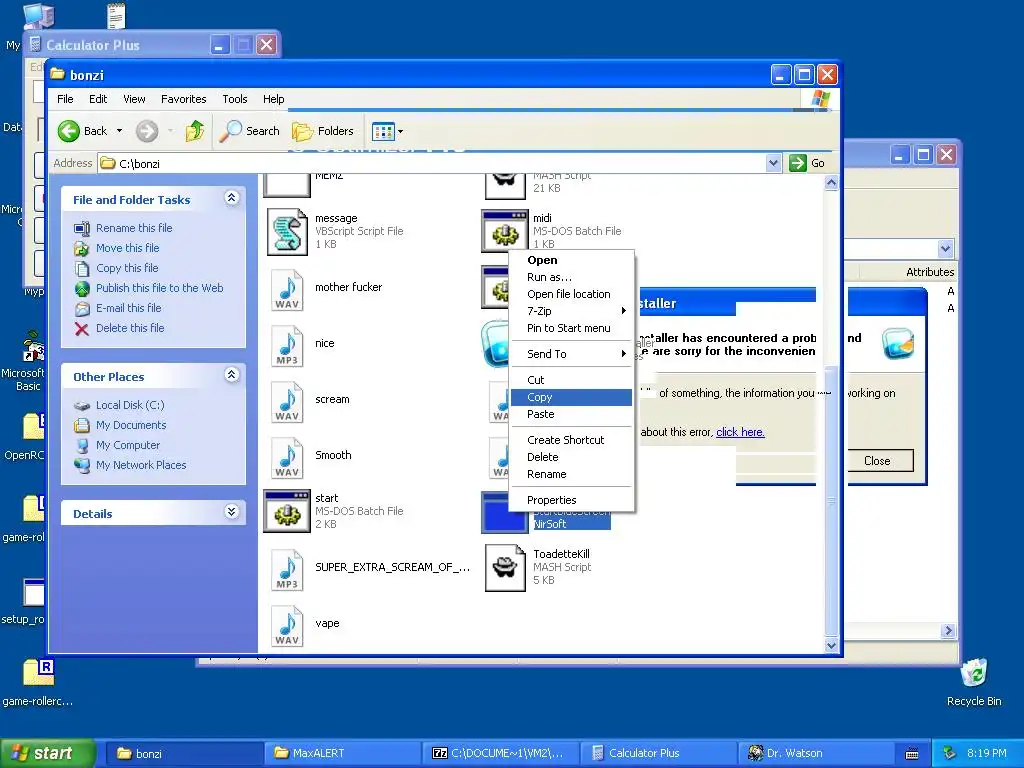Choose Create Shortcut in context menu
The width and height of the screenshot is (1024, 768).
click(x=571, y=440)
